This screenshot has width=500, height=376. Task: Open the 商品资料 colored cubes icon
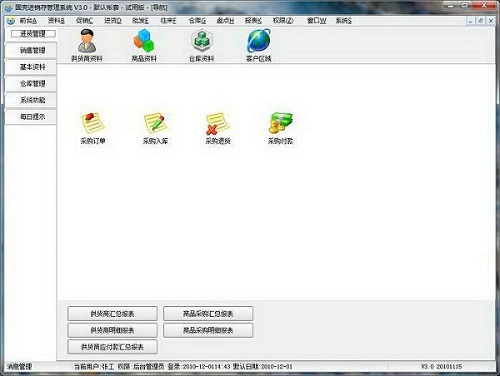[144, 41]
